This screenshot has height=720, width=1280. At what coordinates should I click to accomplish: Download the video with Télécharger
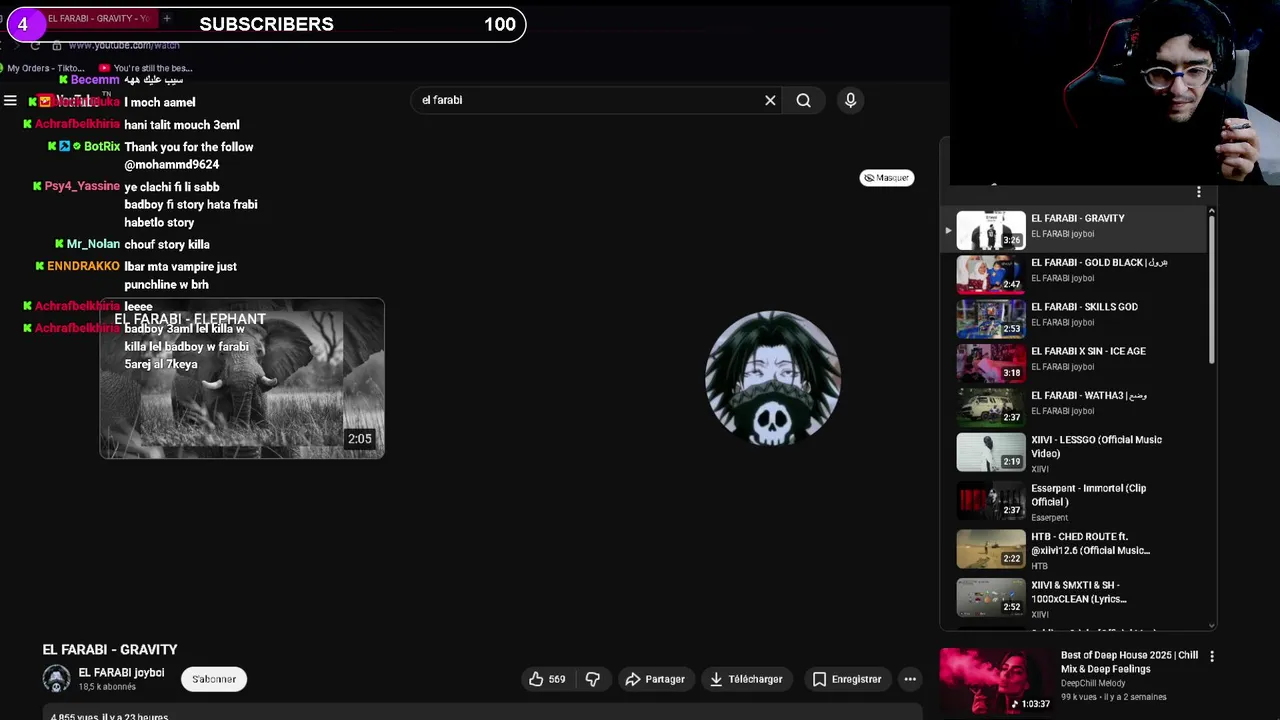746,679
